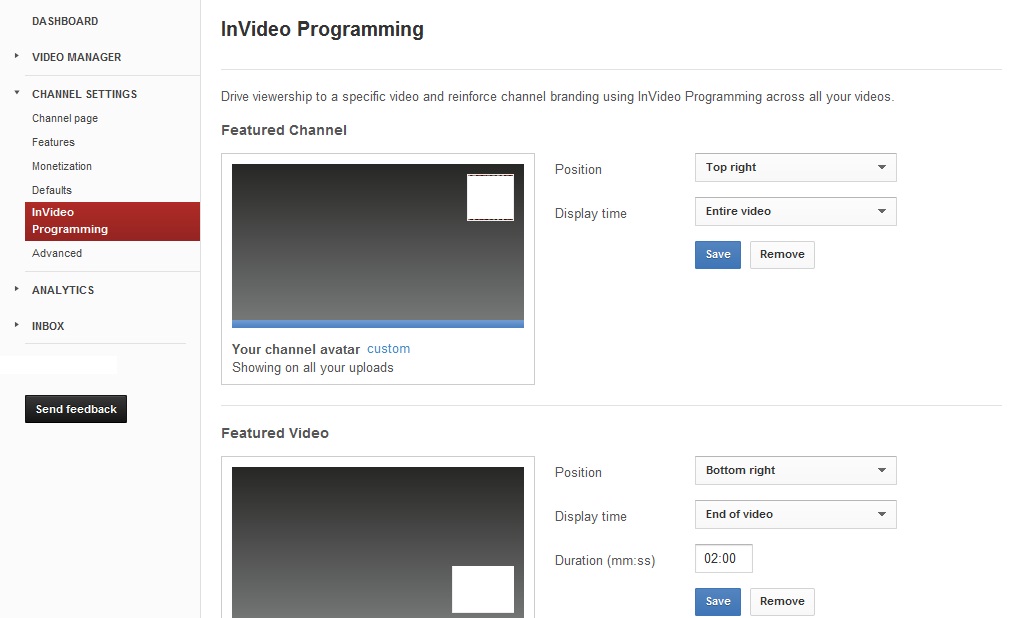The image size is (1016, 618).
Task: Click avatar placeholder in Featured Channel preview
Action: coord(491,197)
